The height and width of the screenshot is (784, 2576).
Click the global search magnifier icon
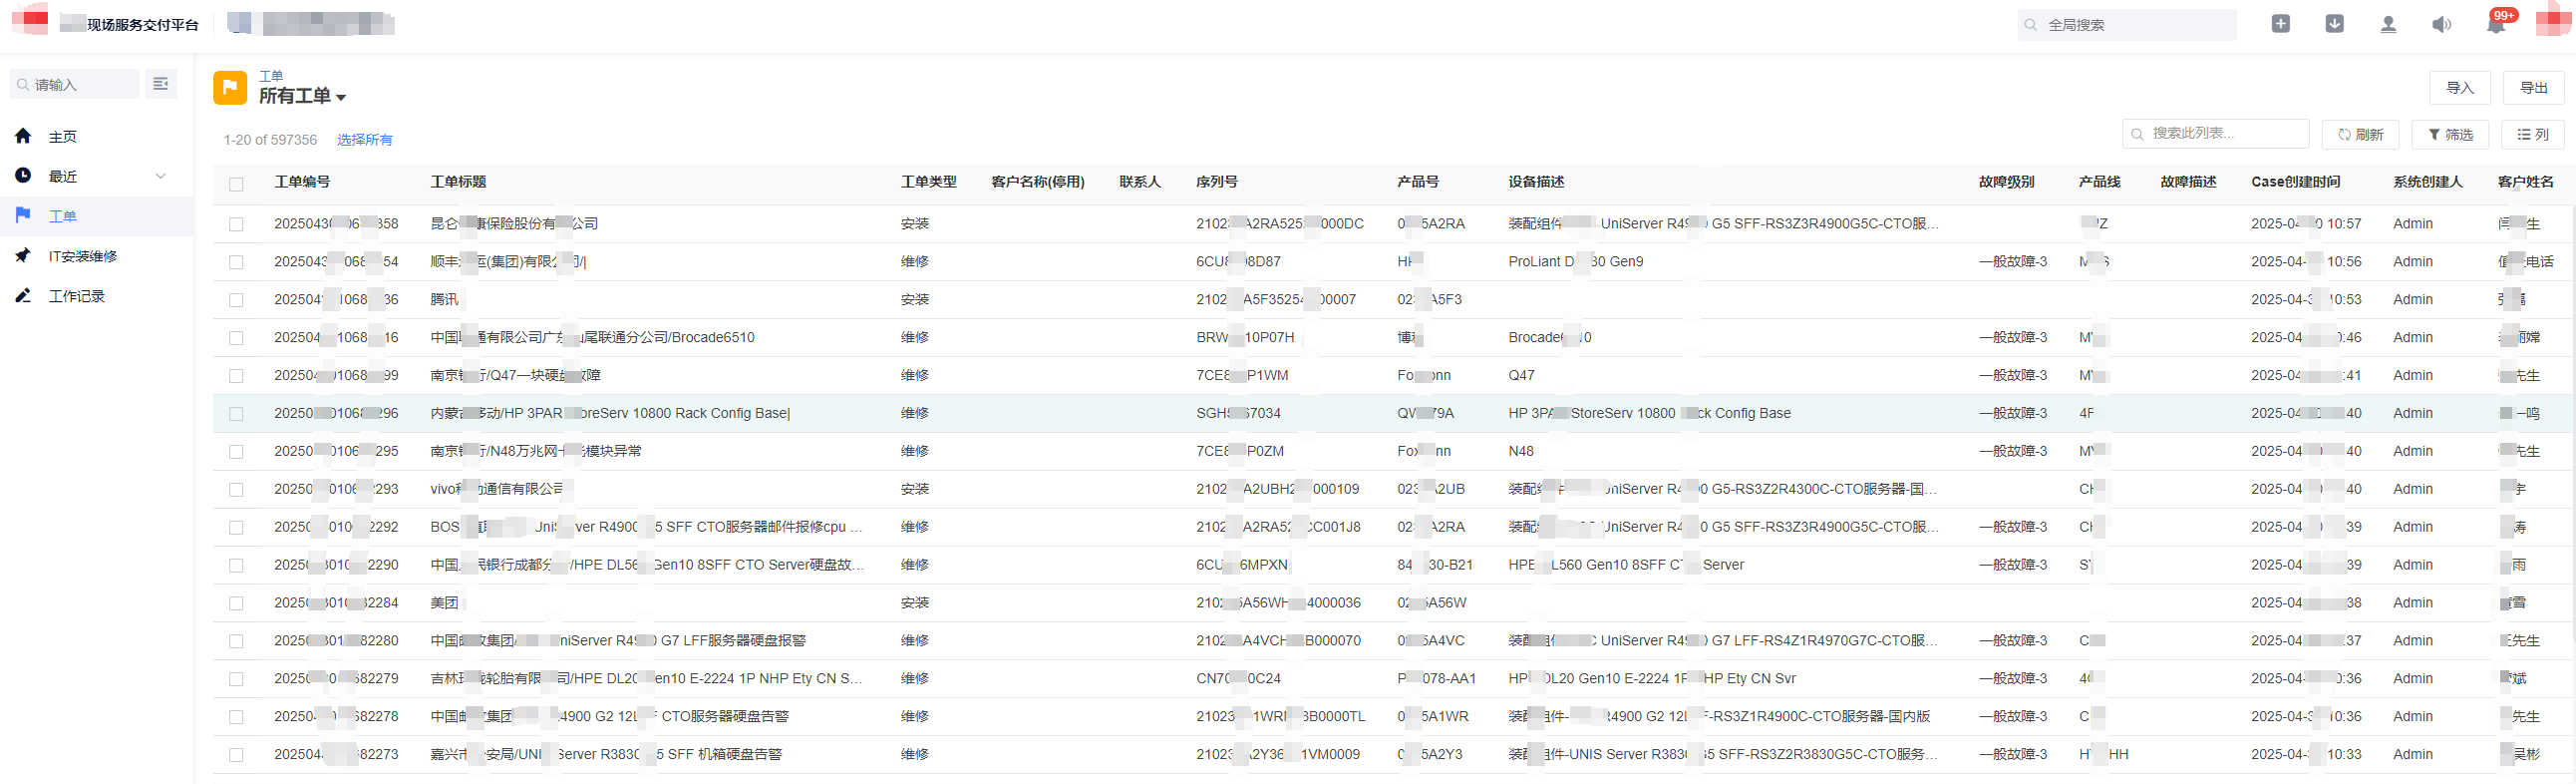pos(2030,25)
